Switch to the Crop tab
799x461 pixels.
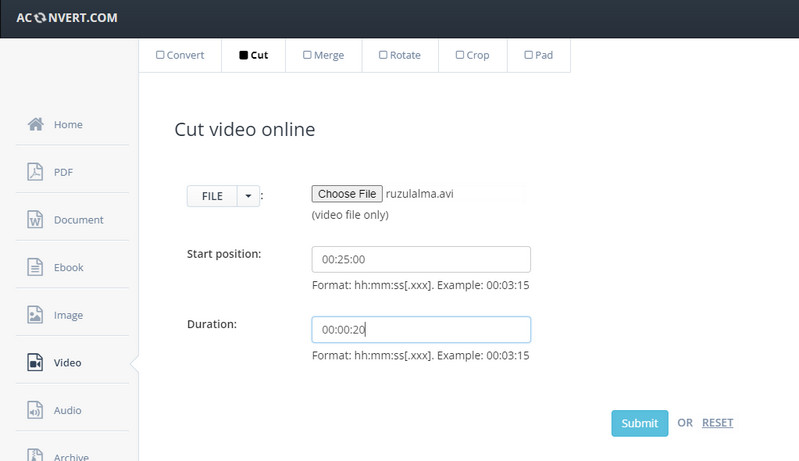click(x=472, y=56)
